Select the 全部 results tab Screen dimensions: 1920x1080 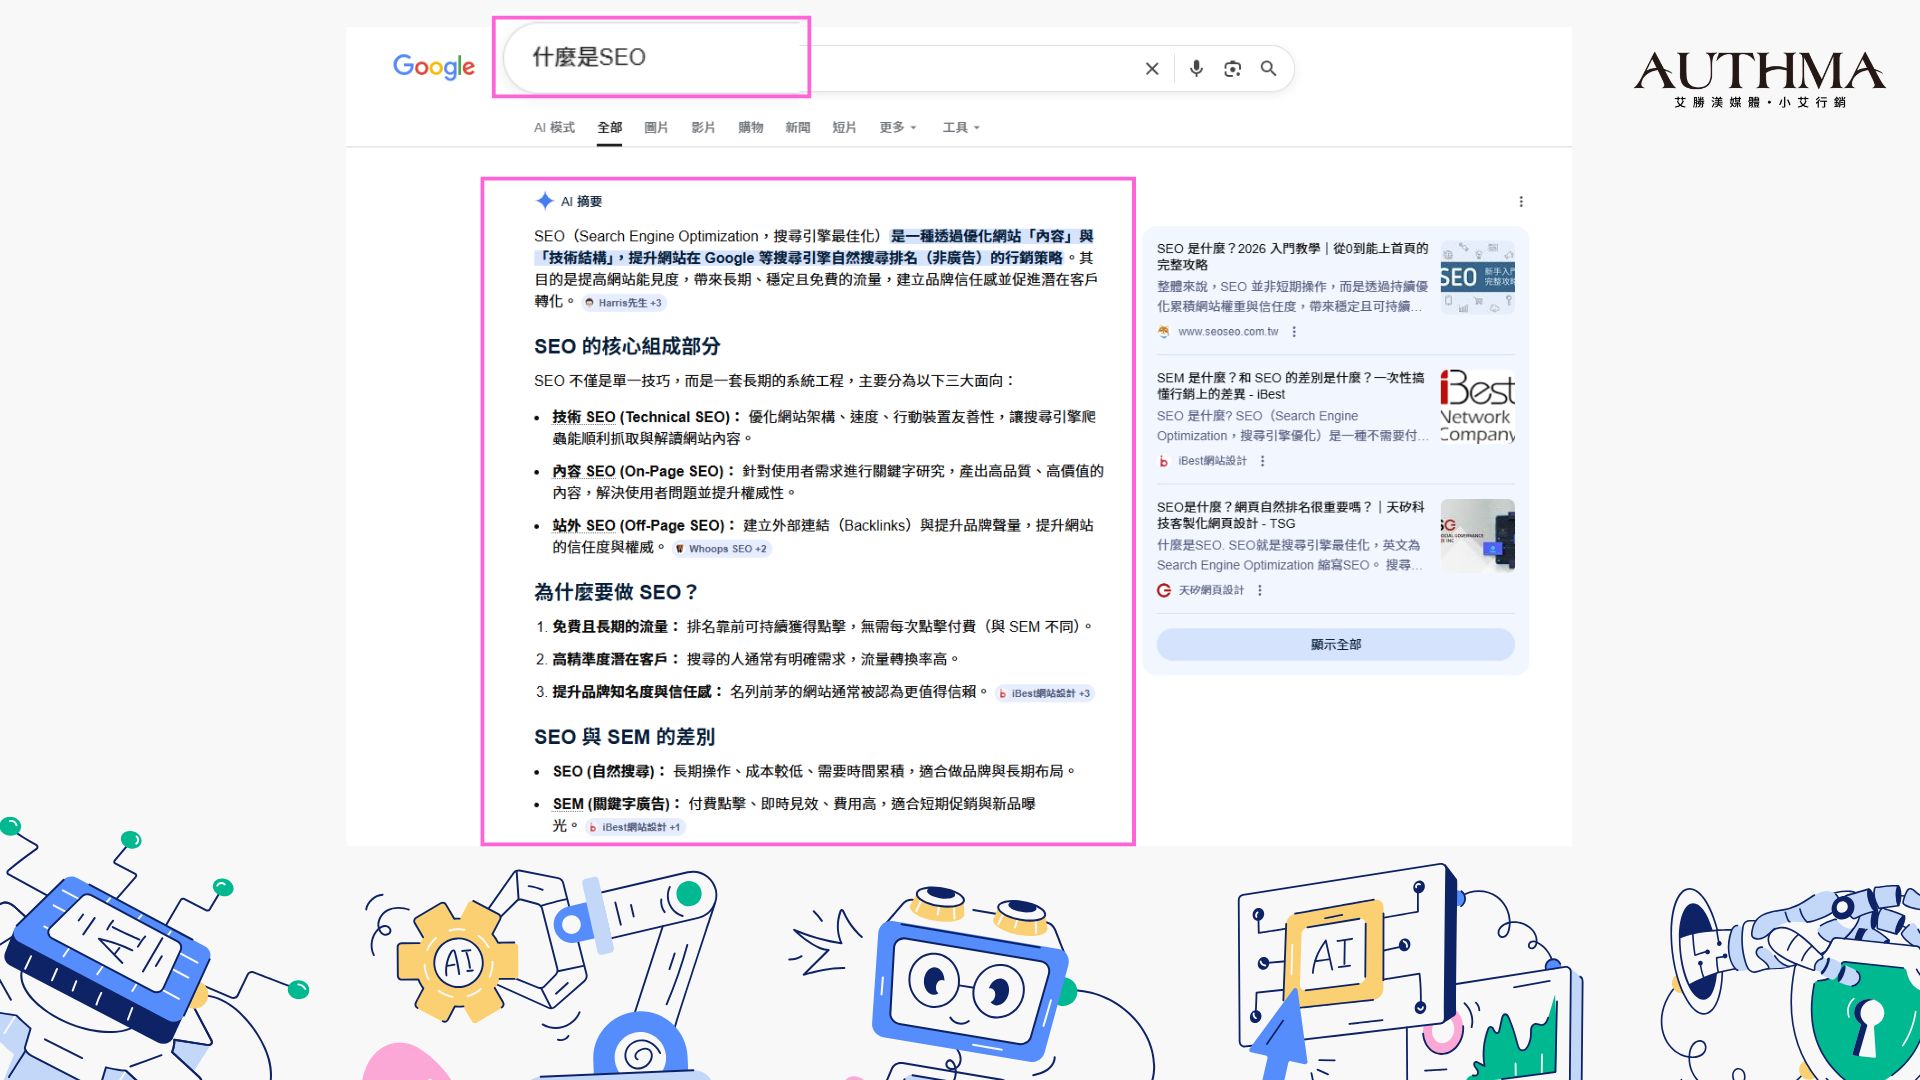pyautogui.click(x=610, y=127)
